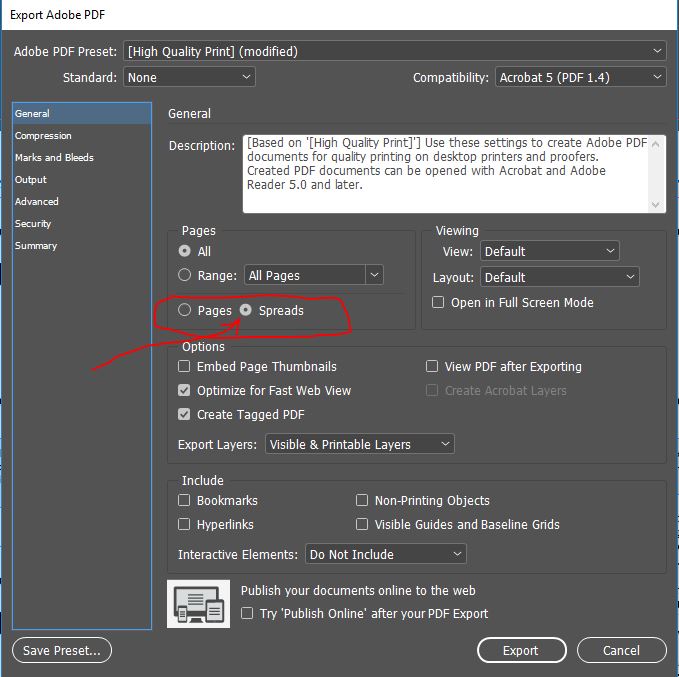Open the Export Layers dropdown
This screenshot has width=679, height=677.
(x=359, y=444)
